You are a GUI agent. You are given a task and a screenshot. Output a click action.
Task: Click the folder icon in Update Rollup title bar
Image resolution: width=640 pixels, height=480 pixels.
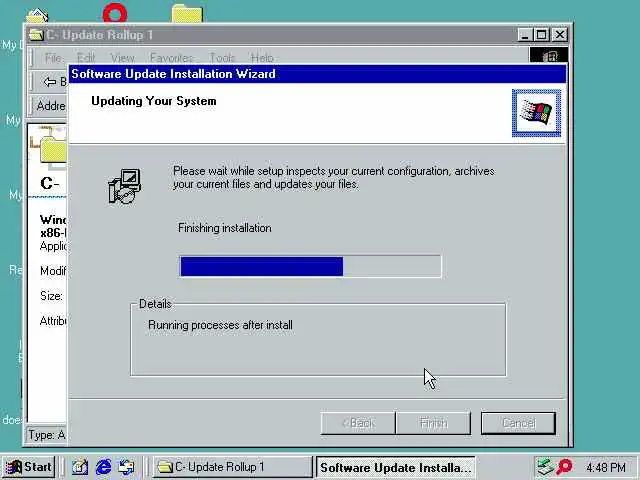pos(36,35)
